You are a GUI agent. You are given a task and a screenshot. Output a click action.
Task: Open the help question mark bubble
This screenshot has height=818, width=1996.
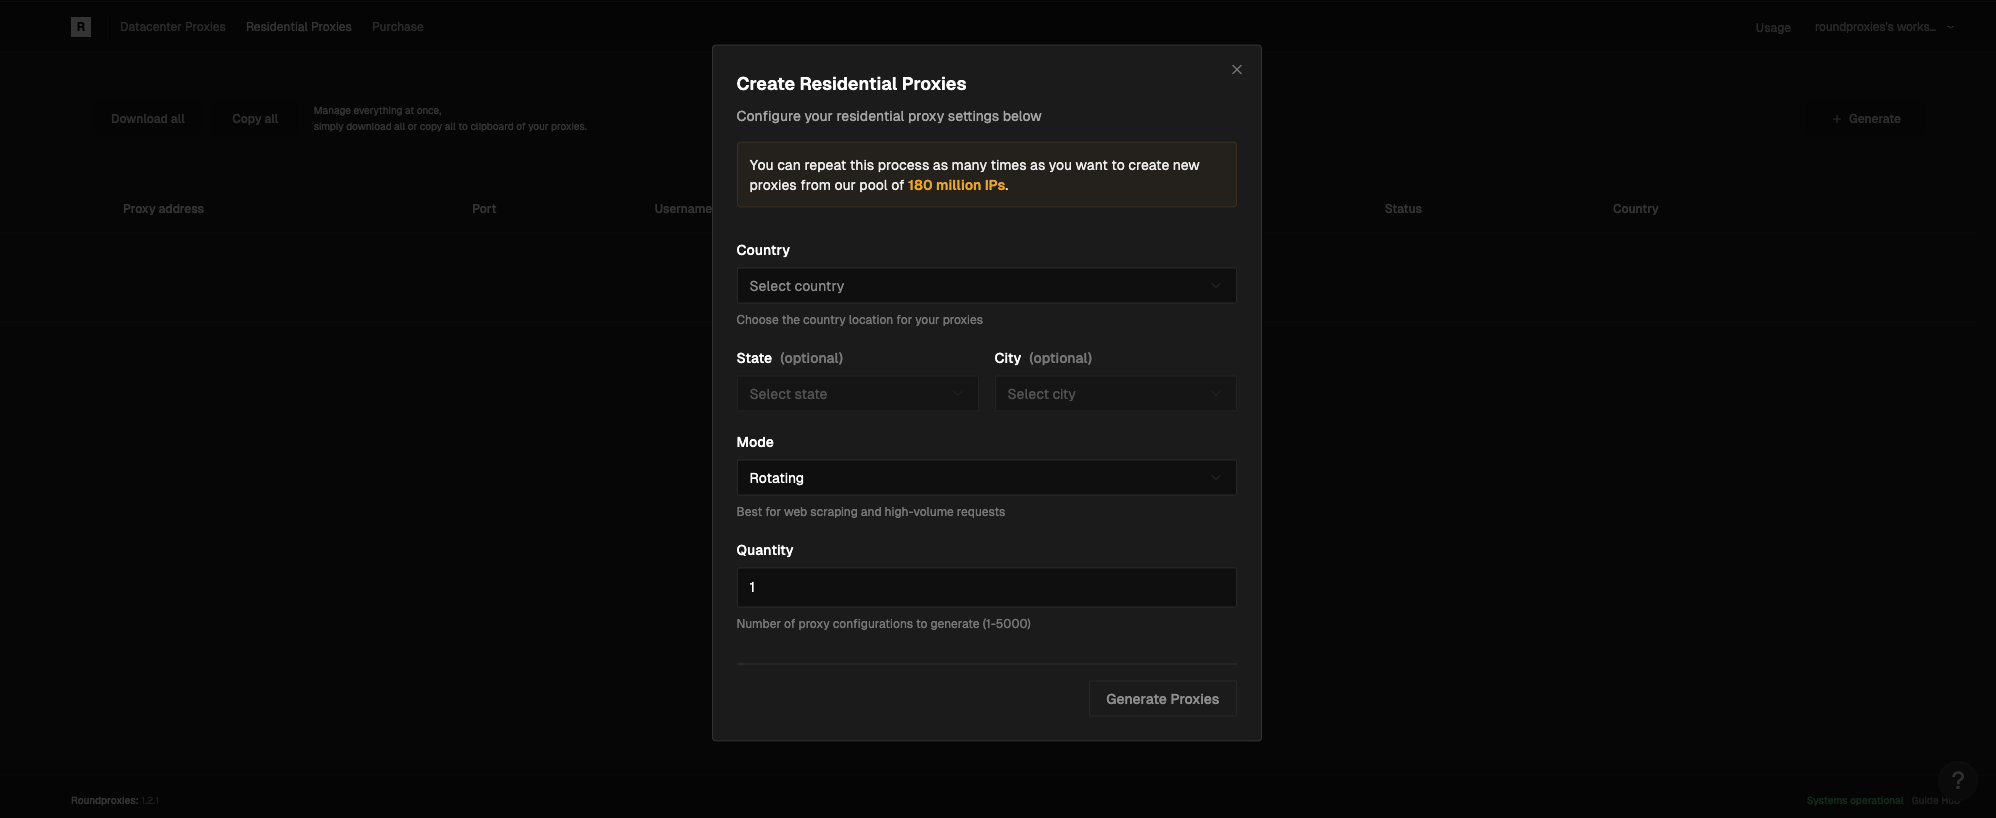point(1957,780)
